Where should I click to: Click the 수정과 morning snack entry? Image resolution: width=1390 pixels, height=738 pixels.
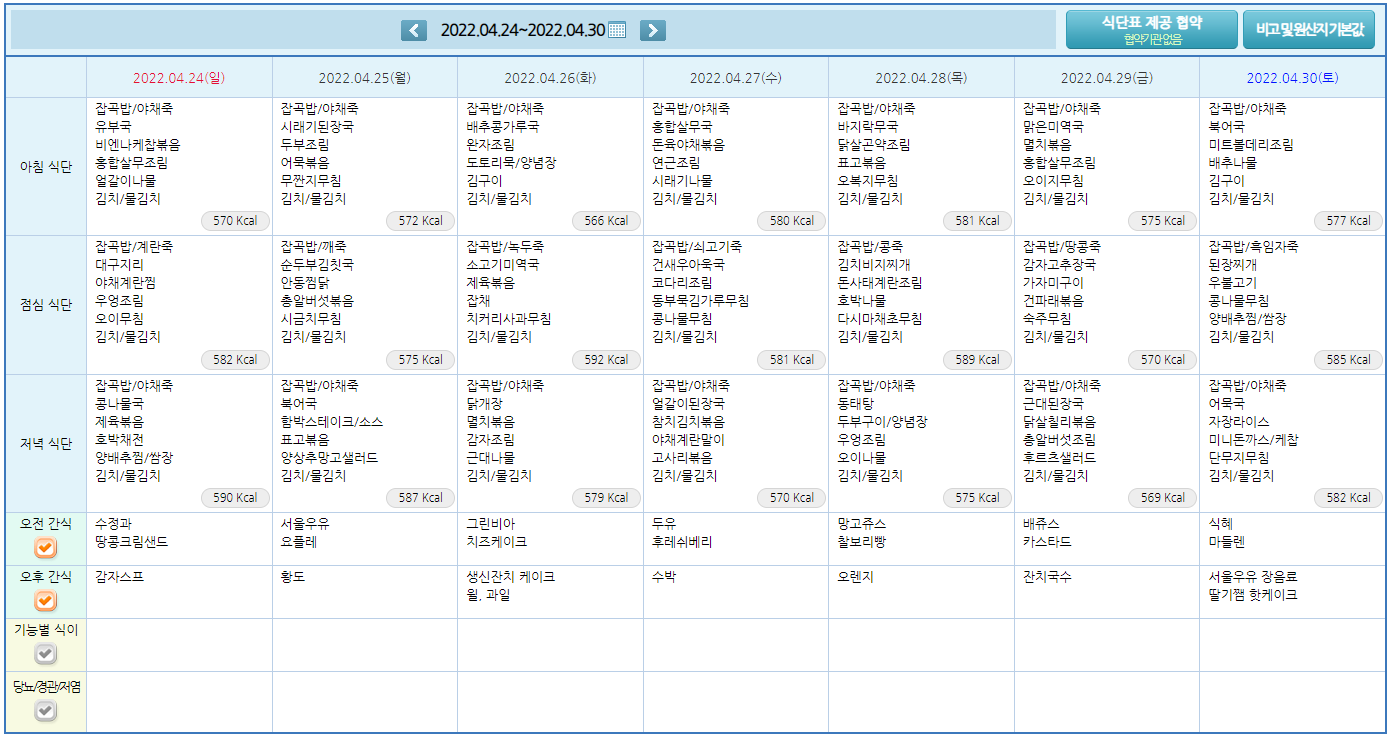tap(113, 524)
